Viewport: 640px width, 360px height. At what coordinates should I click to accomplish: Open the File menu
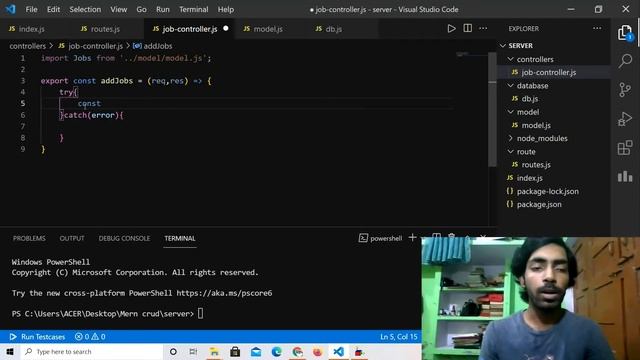click(31, 9)
